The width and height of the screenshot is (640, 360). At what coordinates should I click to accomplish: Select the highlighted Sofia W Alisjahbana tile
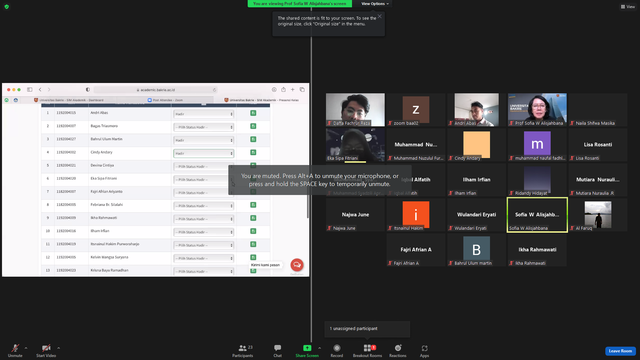click(537, 215)
